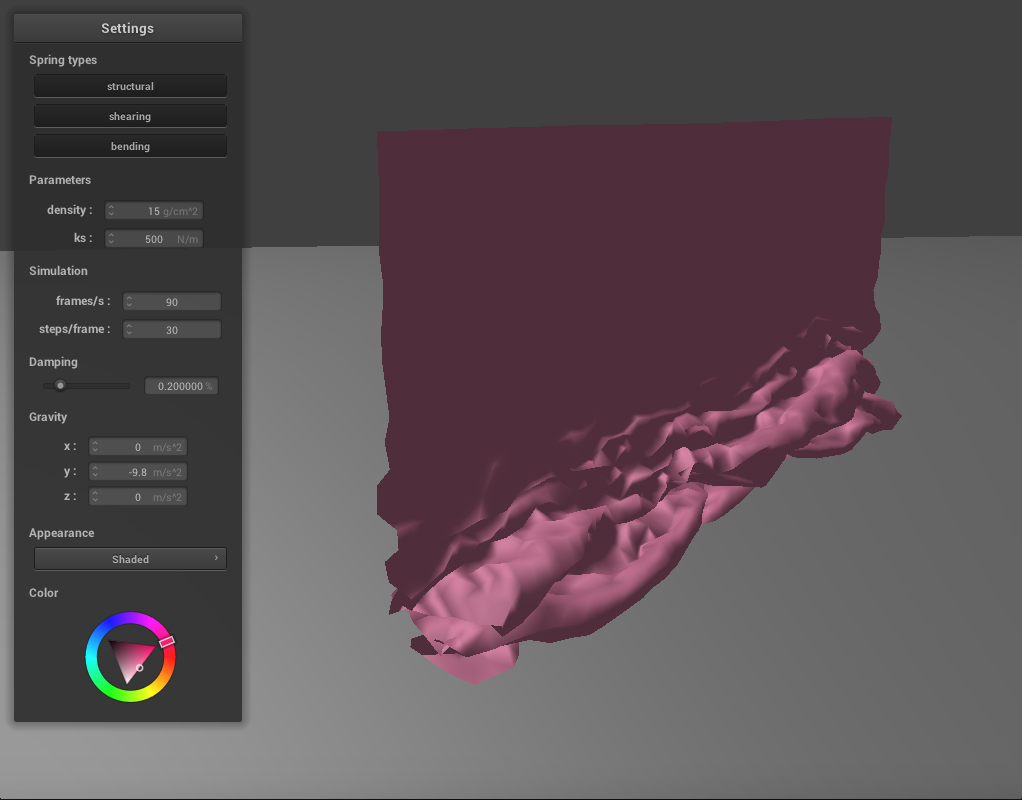Click the Settings panel title bar
1022x800 pixels.
pos(128,28)
